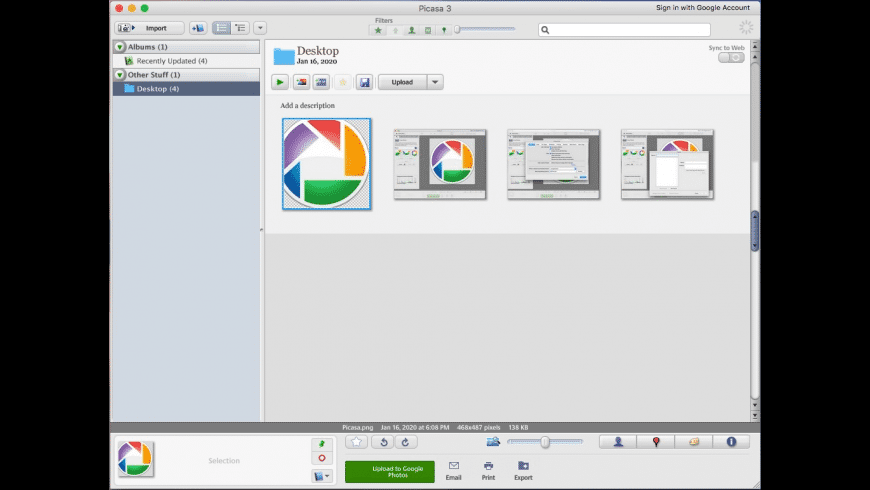
Task: Toggle the starred photos filter
Action: pyautogui.click(x=378, y=30)
